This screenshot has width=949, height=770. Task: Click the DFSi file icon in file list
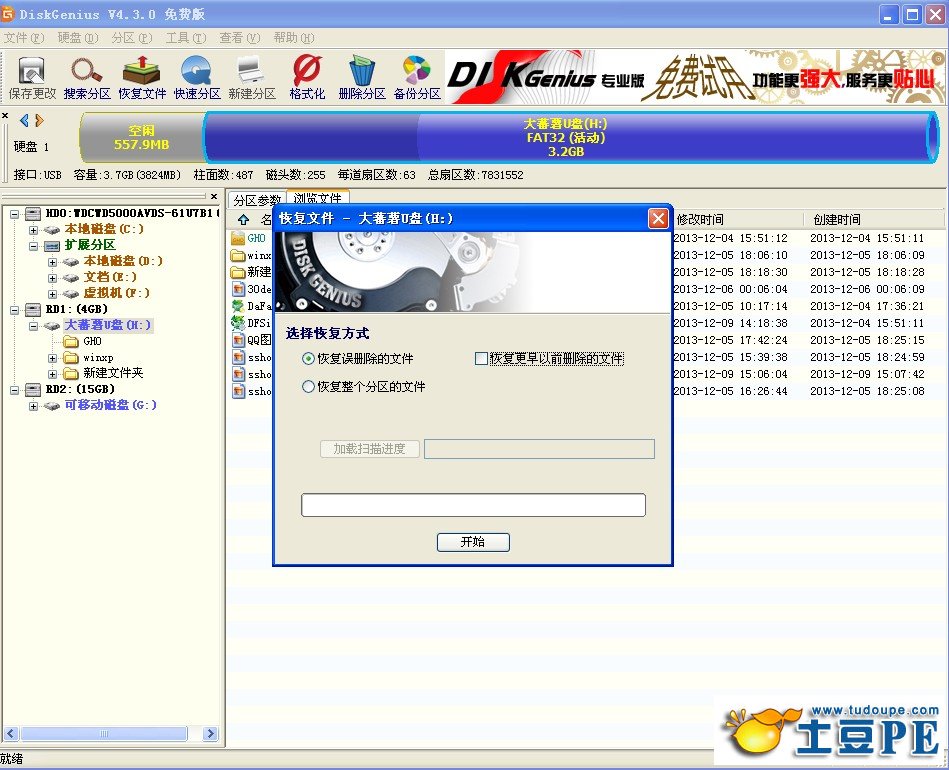[x=237, y=323]
